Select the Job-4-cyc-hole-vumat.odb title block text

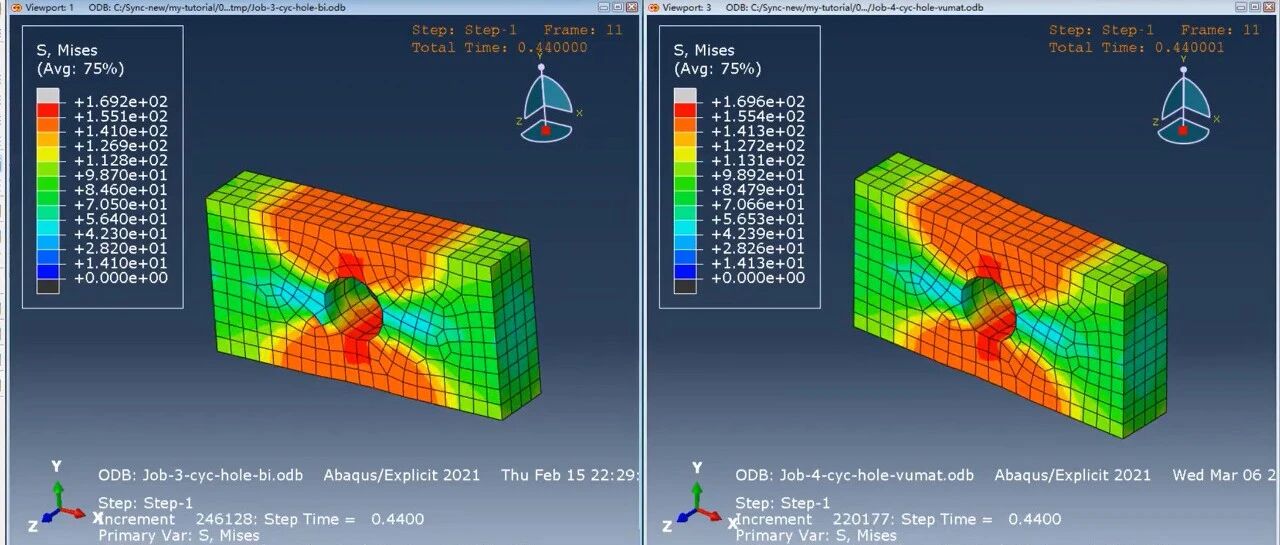[x=854, y=475]
